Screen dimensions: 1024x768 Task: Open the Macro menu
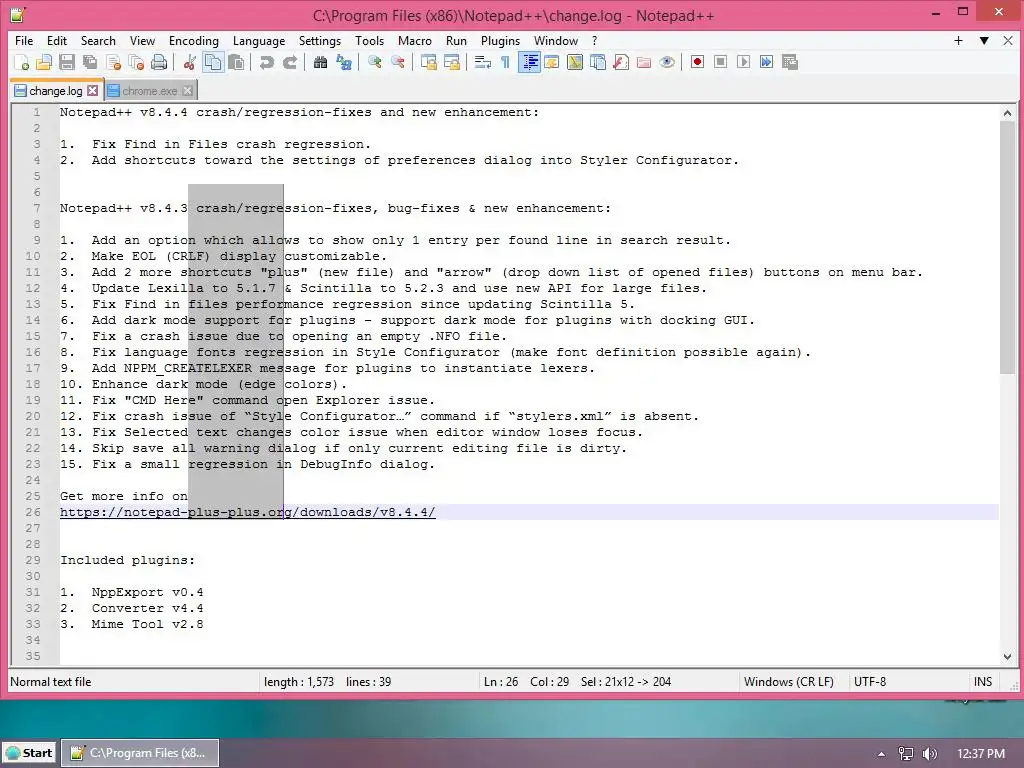415,40
